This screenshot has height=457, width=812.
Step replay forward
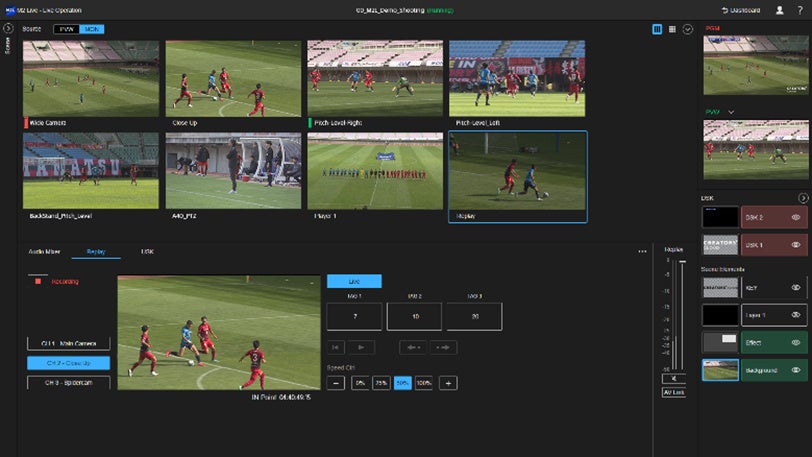pyautogui.click(x=443, y=347)
